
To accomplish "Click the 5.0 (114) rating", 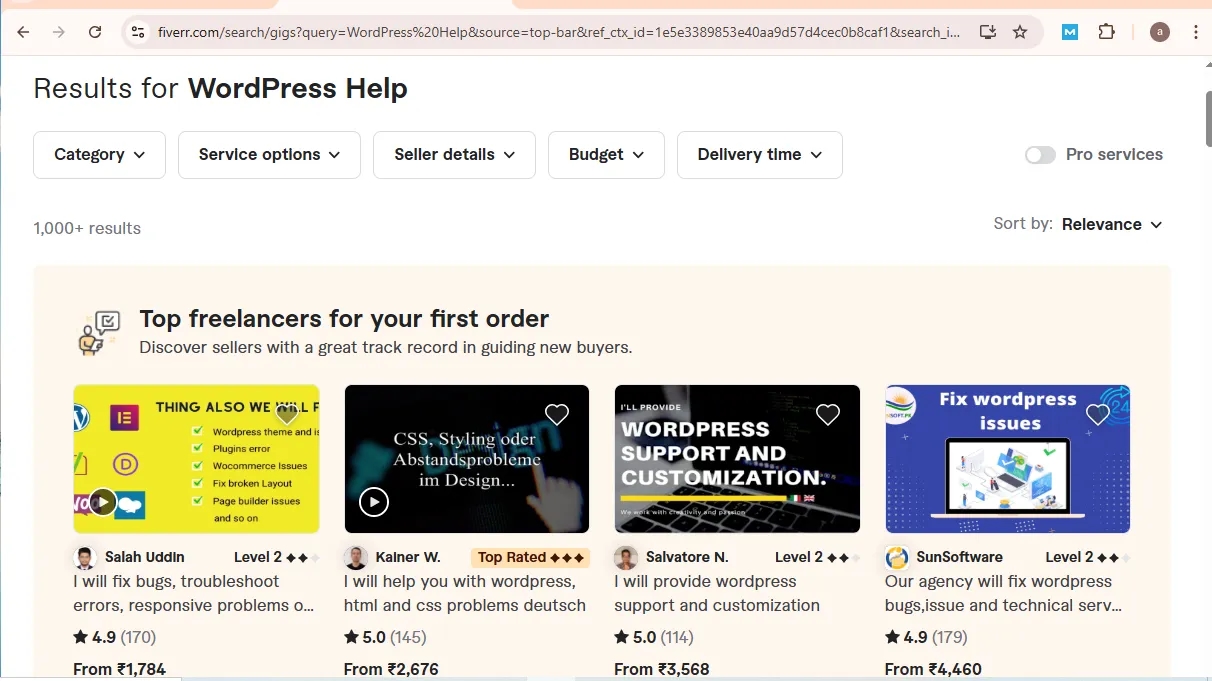I will coord(654,637).
